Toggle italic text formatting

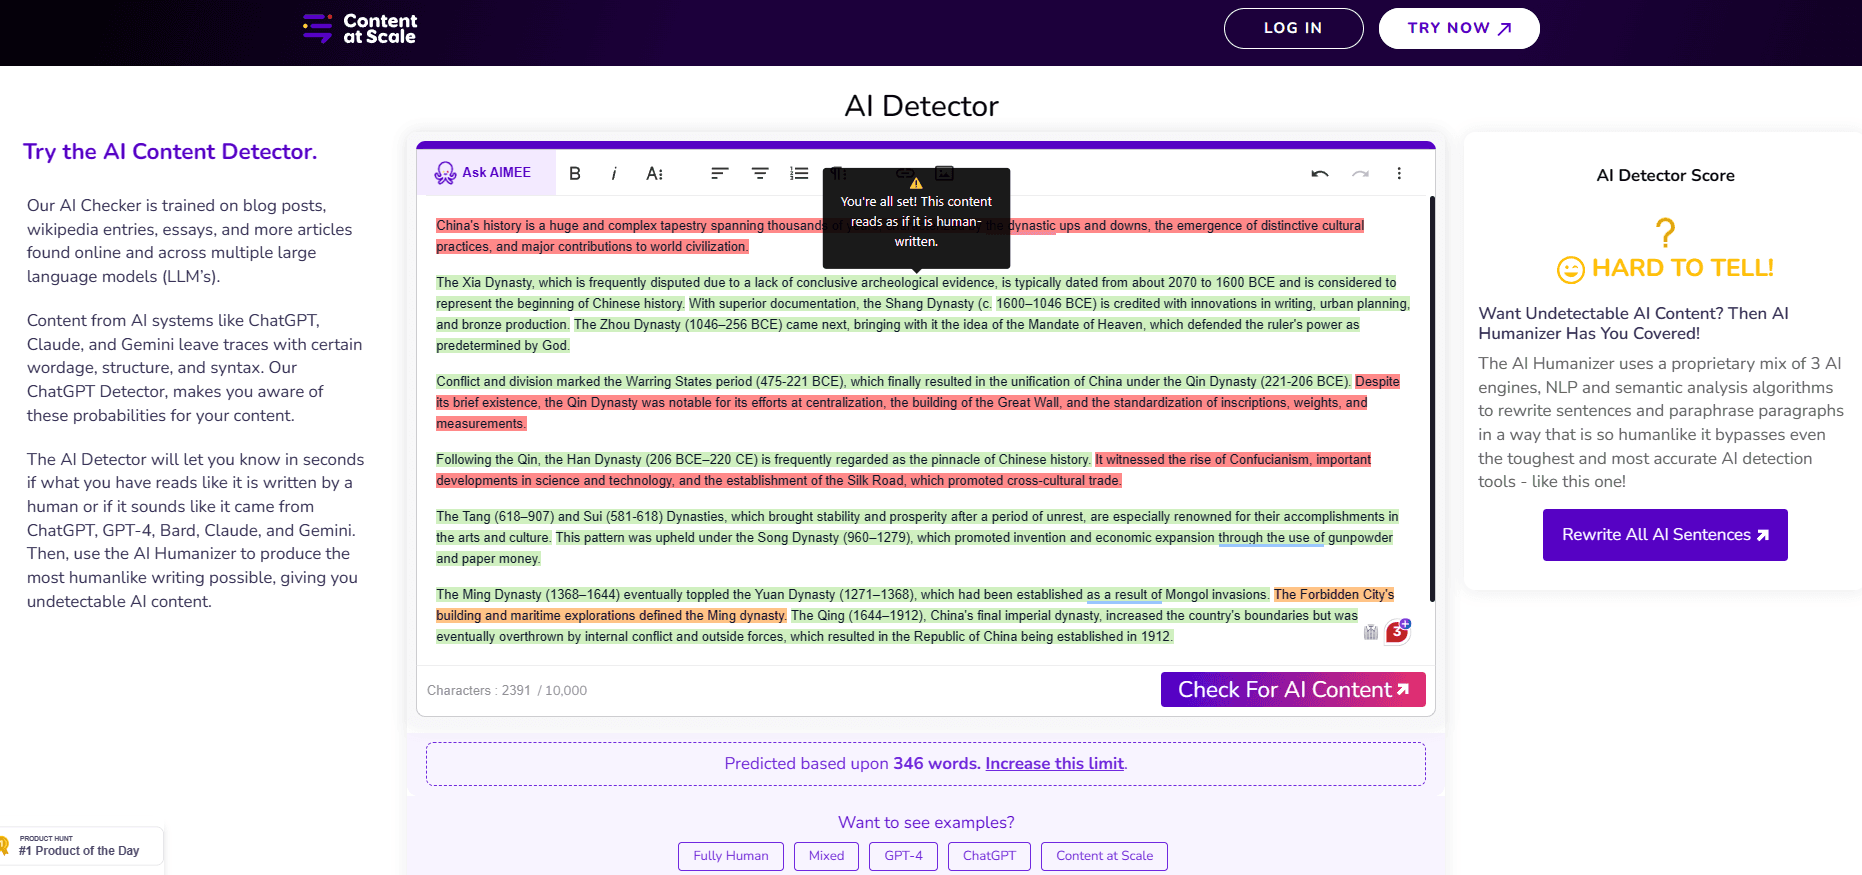tap(613, 174)
